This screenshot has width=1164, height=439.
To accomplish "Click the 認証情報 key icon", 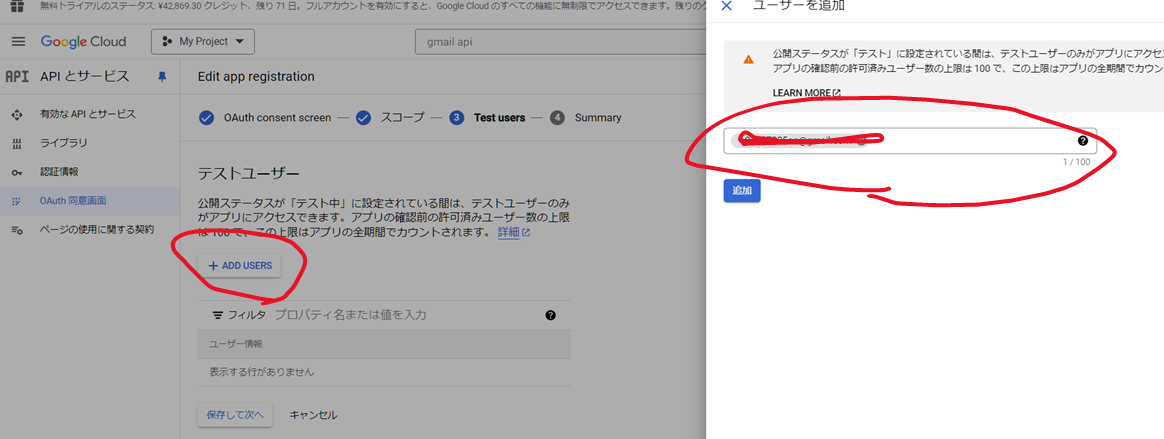I will tap(17, 172).
